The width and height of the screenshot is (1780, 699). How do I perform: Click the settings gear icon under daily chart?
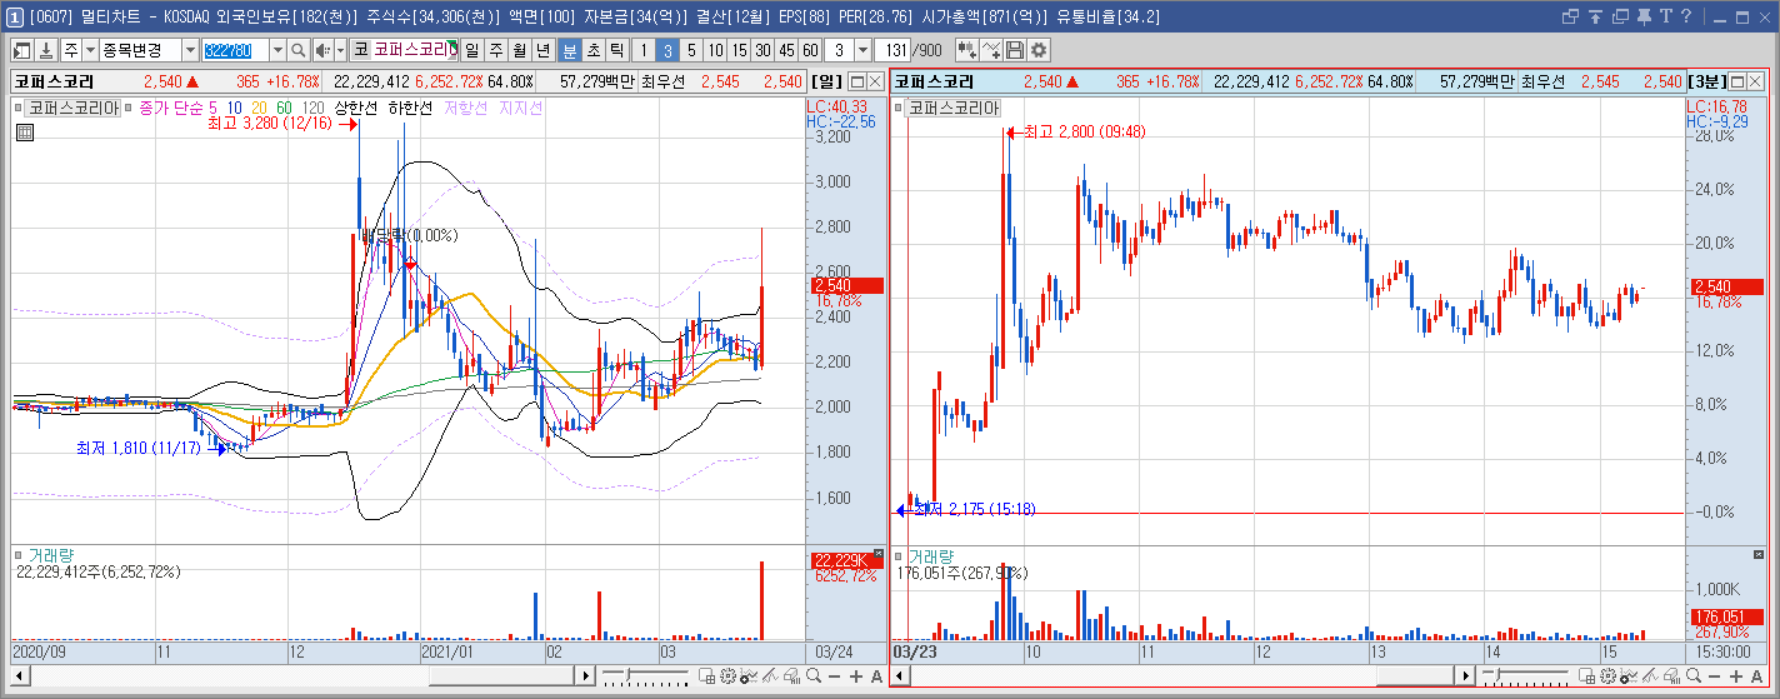pos(728,676)
